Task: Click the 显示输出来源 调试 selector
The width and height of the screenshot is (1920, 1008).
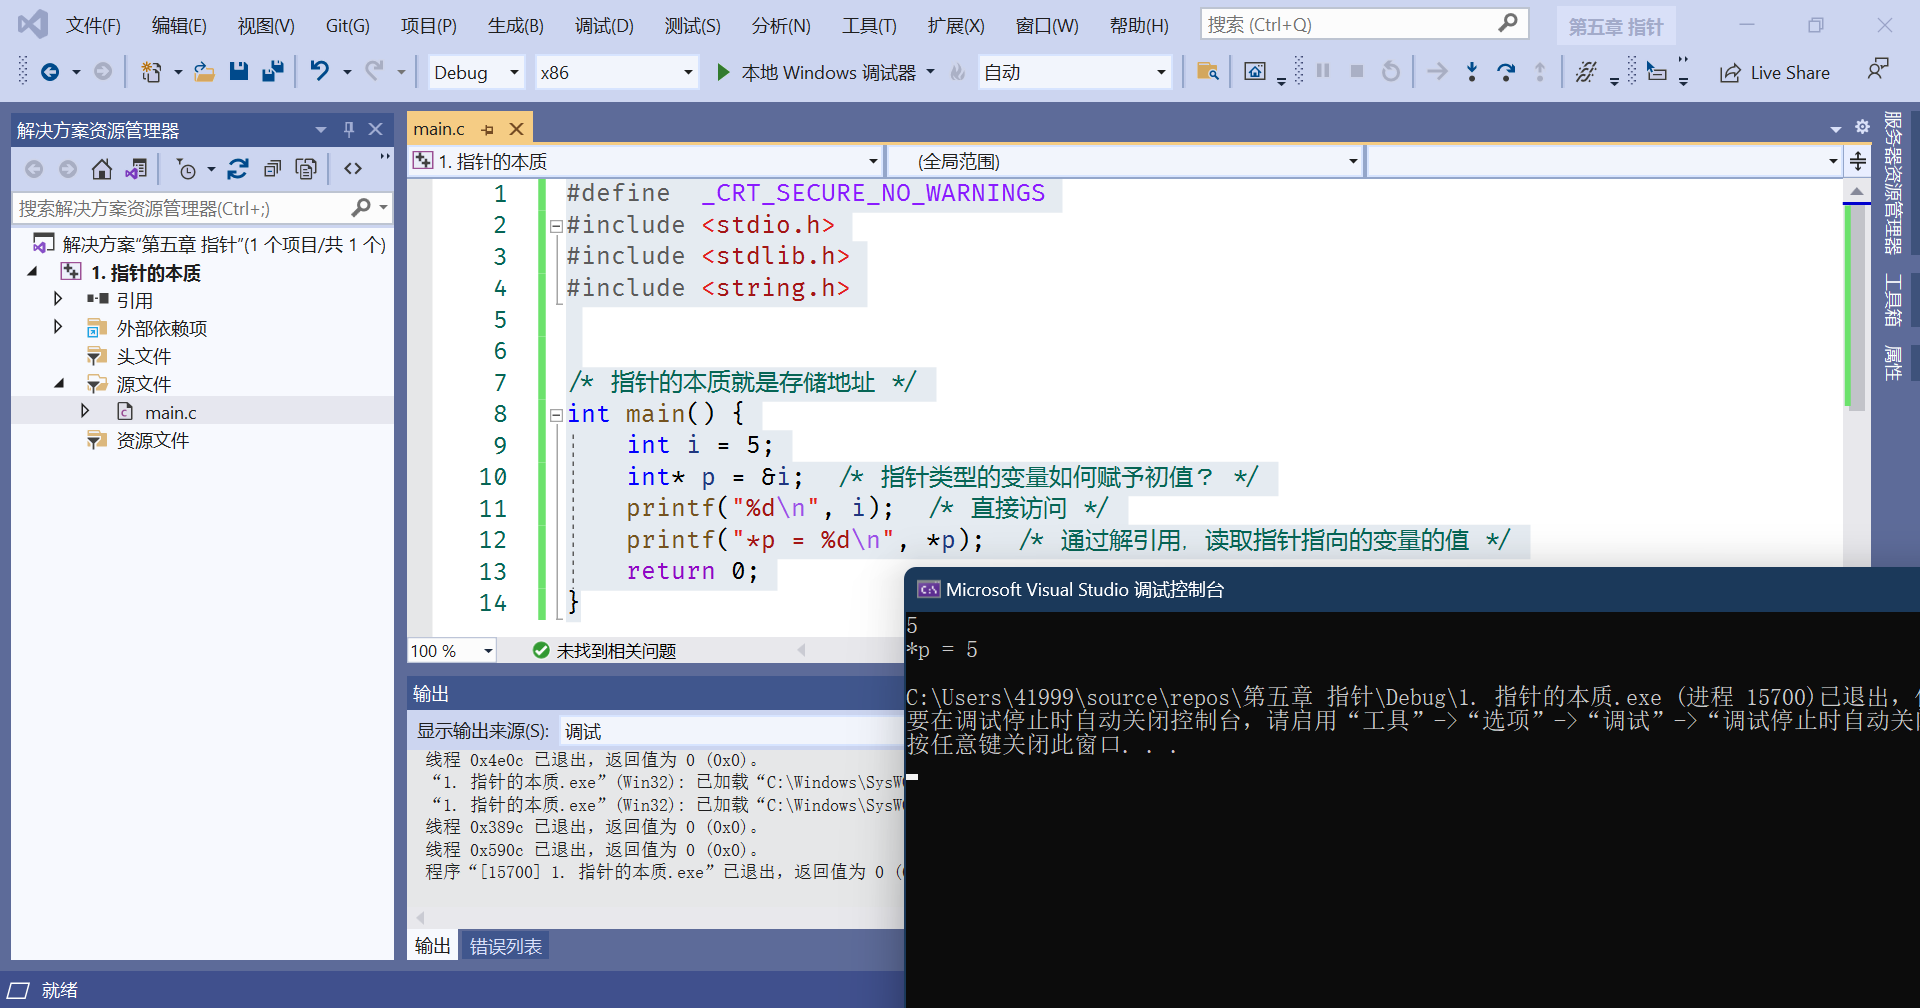Action: (732, 731)
